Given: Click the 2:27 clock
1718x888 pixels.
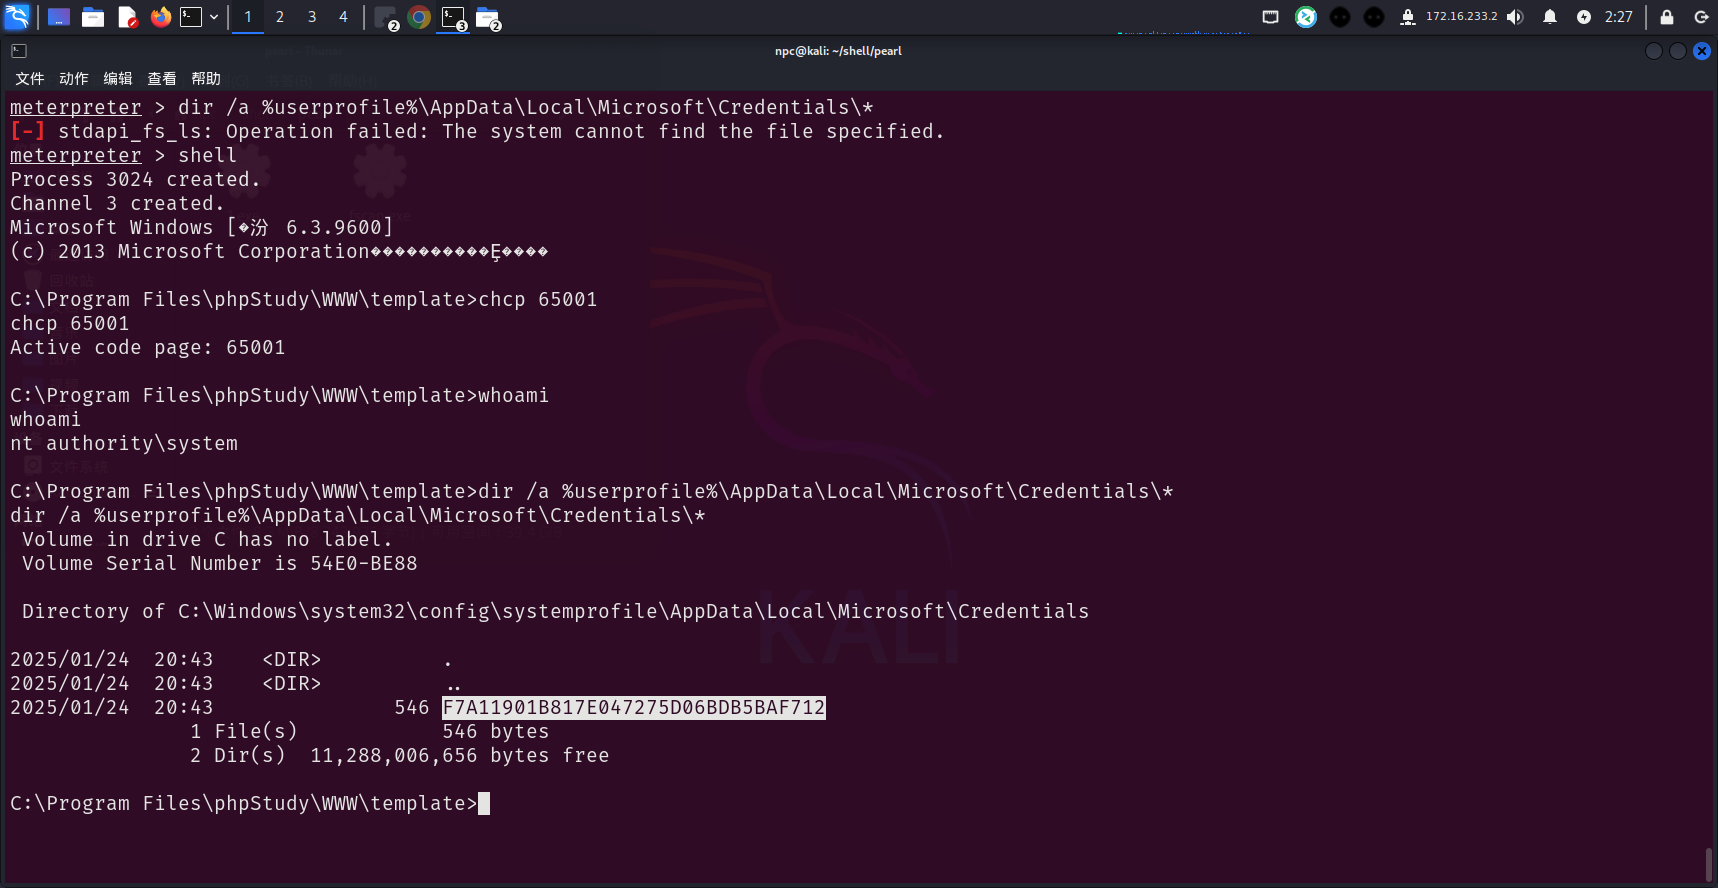Looking at the screenshot, I should pyautogui.click(x=1618, y=17).
